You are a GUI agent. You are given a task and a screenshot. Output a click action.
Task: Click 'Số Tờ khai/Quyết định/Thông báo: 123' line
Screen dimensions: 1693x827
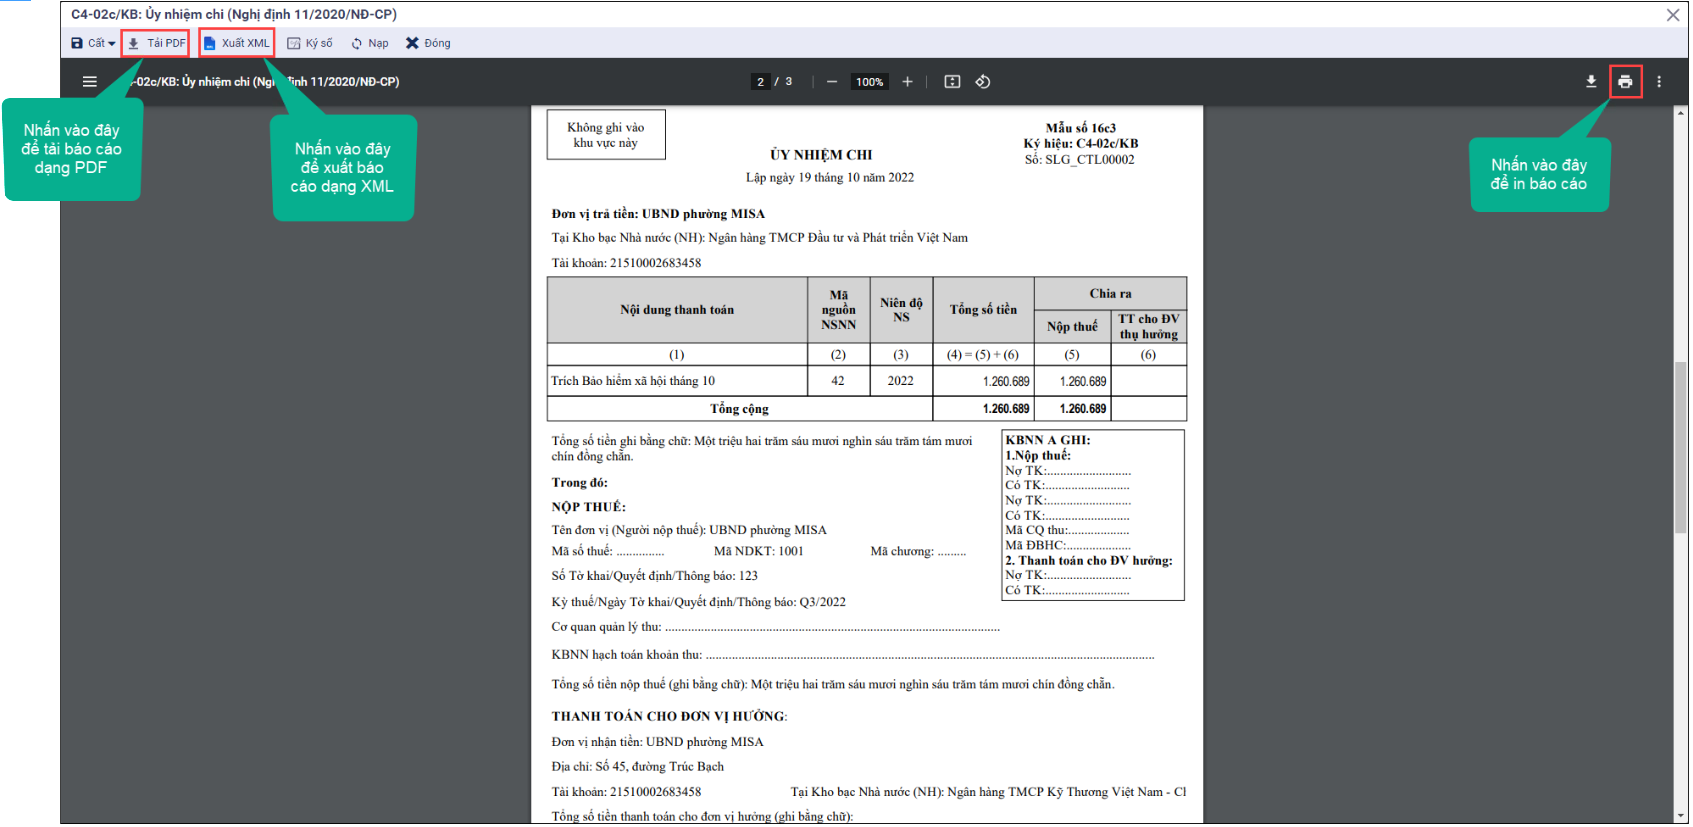click(x=655, y=576)
